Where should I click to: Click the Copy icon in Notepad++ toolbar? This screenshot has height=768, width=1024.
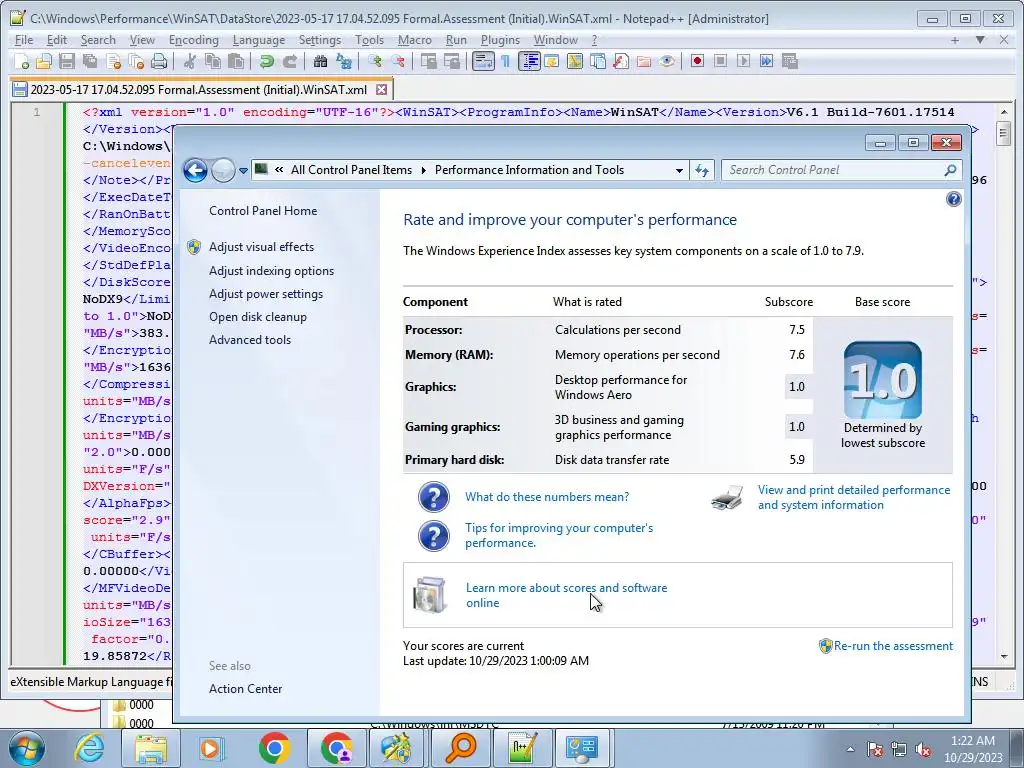212,61
